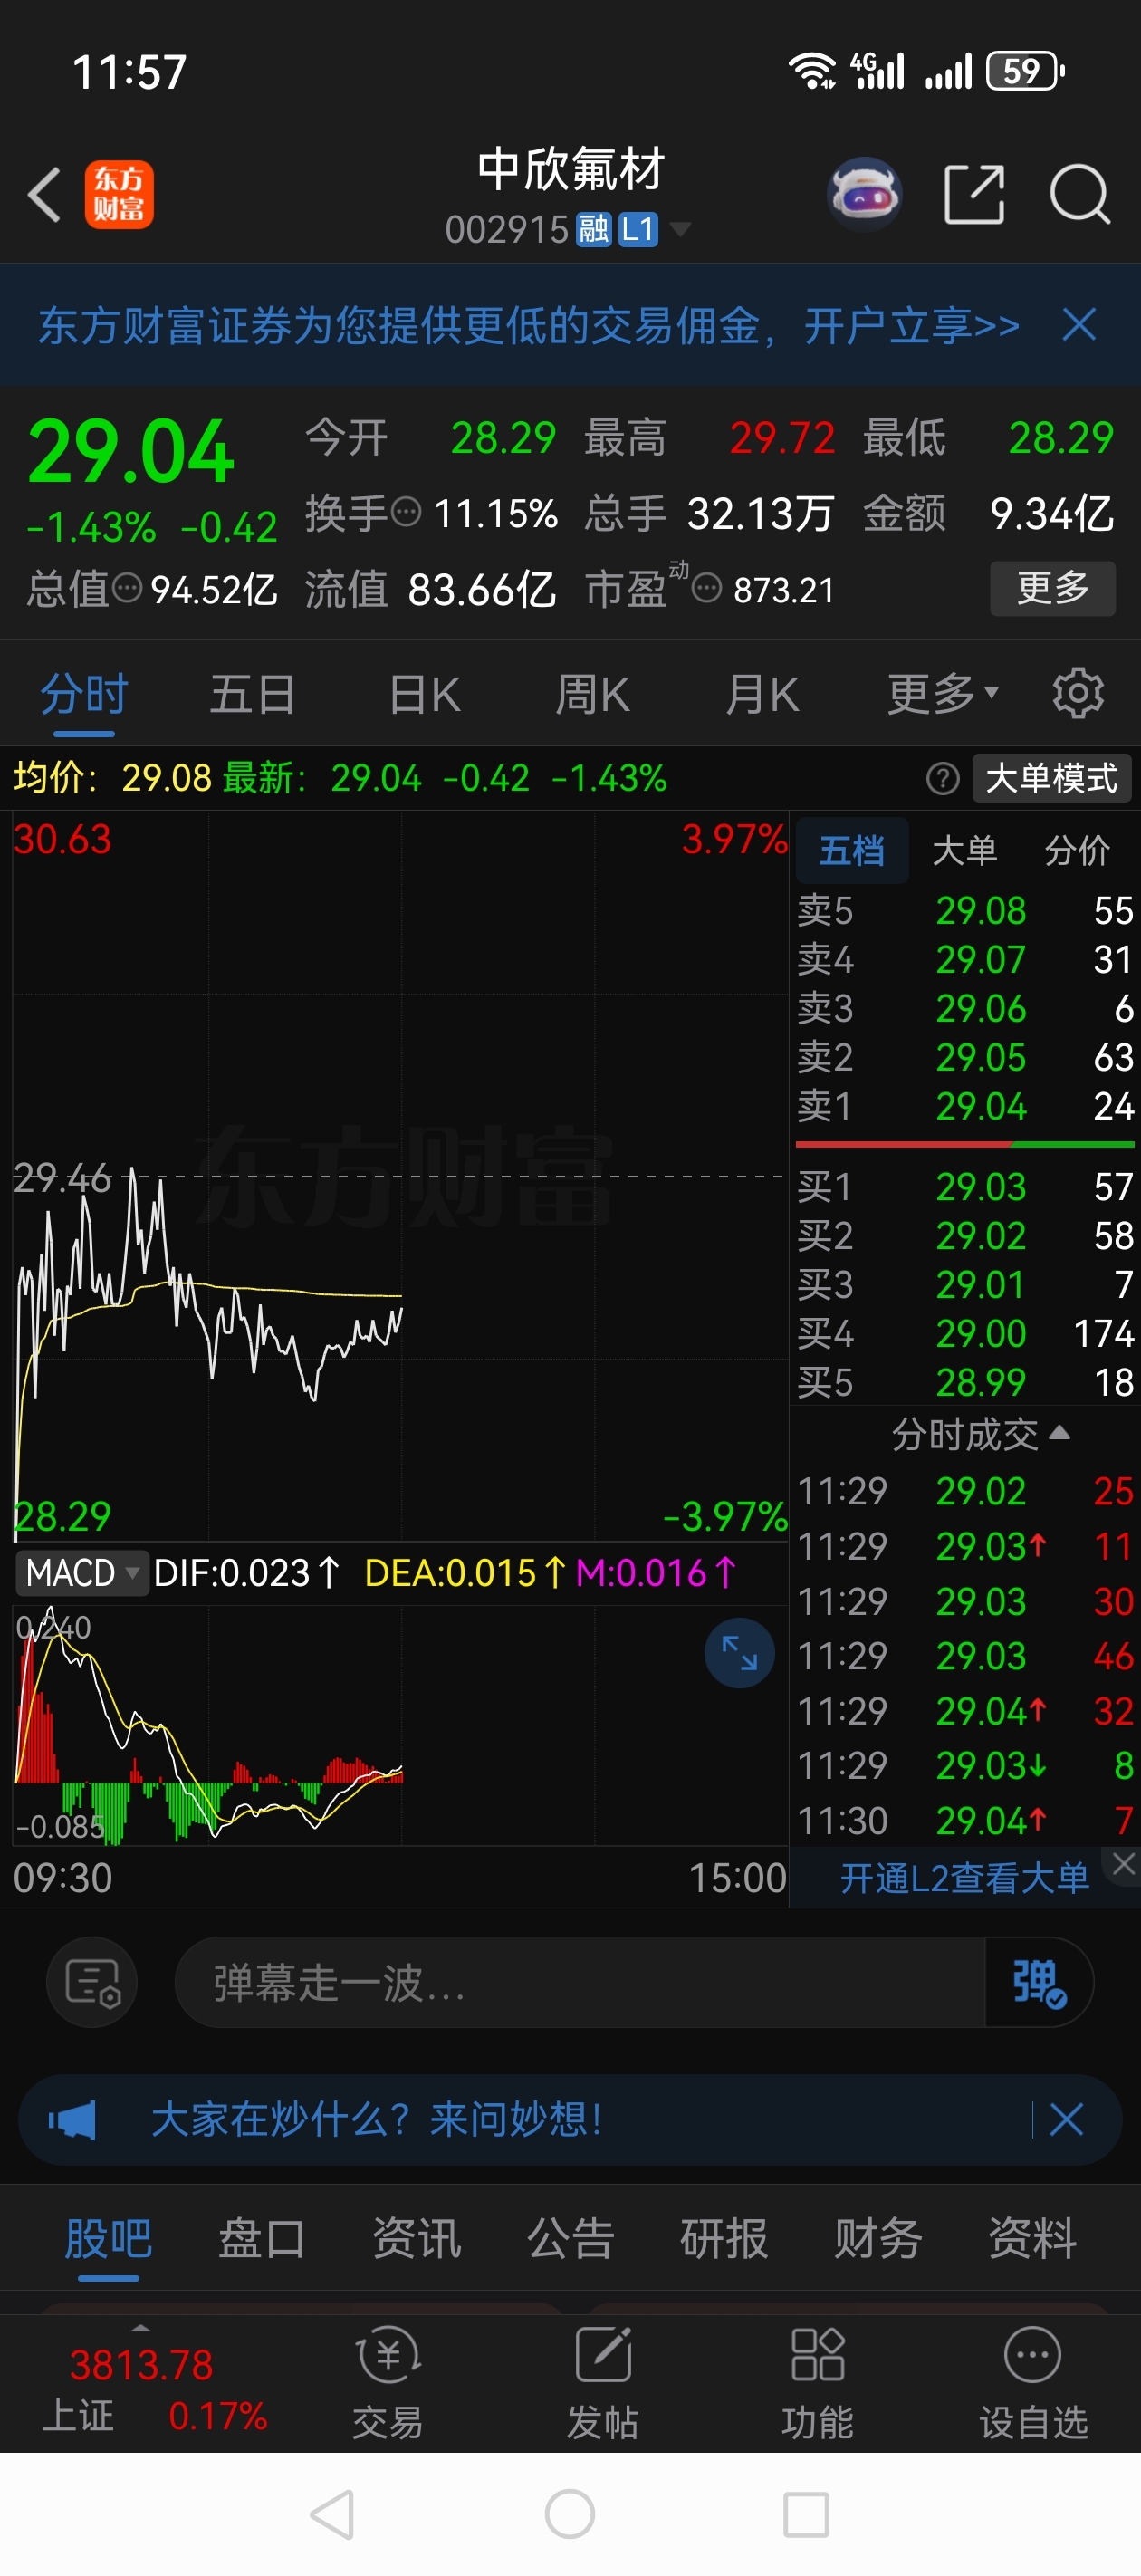1141x2576 pixels.
Task: Tap the question mark help icon
Action: click(942, 778)
